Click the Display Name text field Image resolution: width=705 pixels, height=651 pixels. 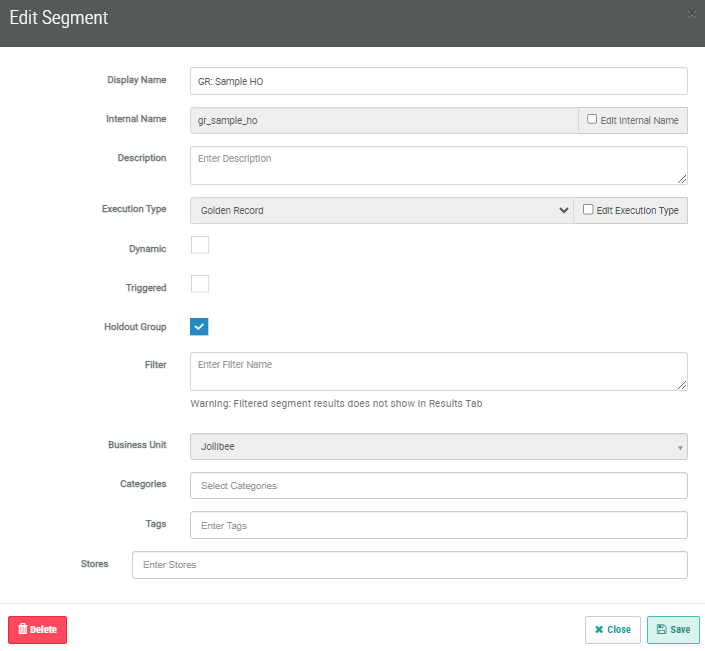pos(438,81)
